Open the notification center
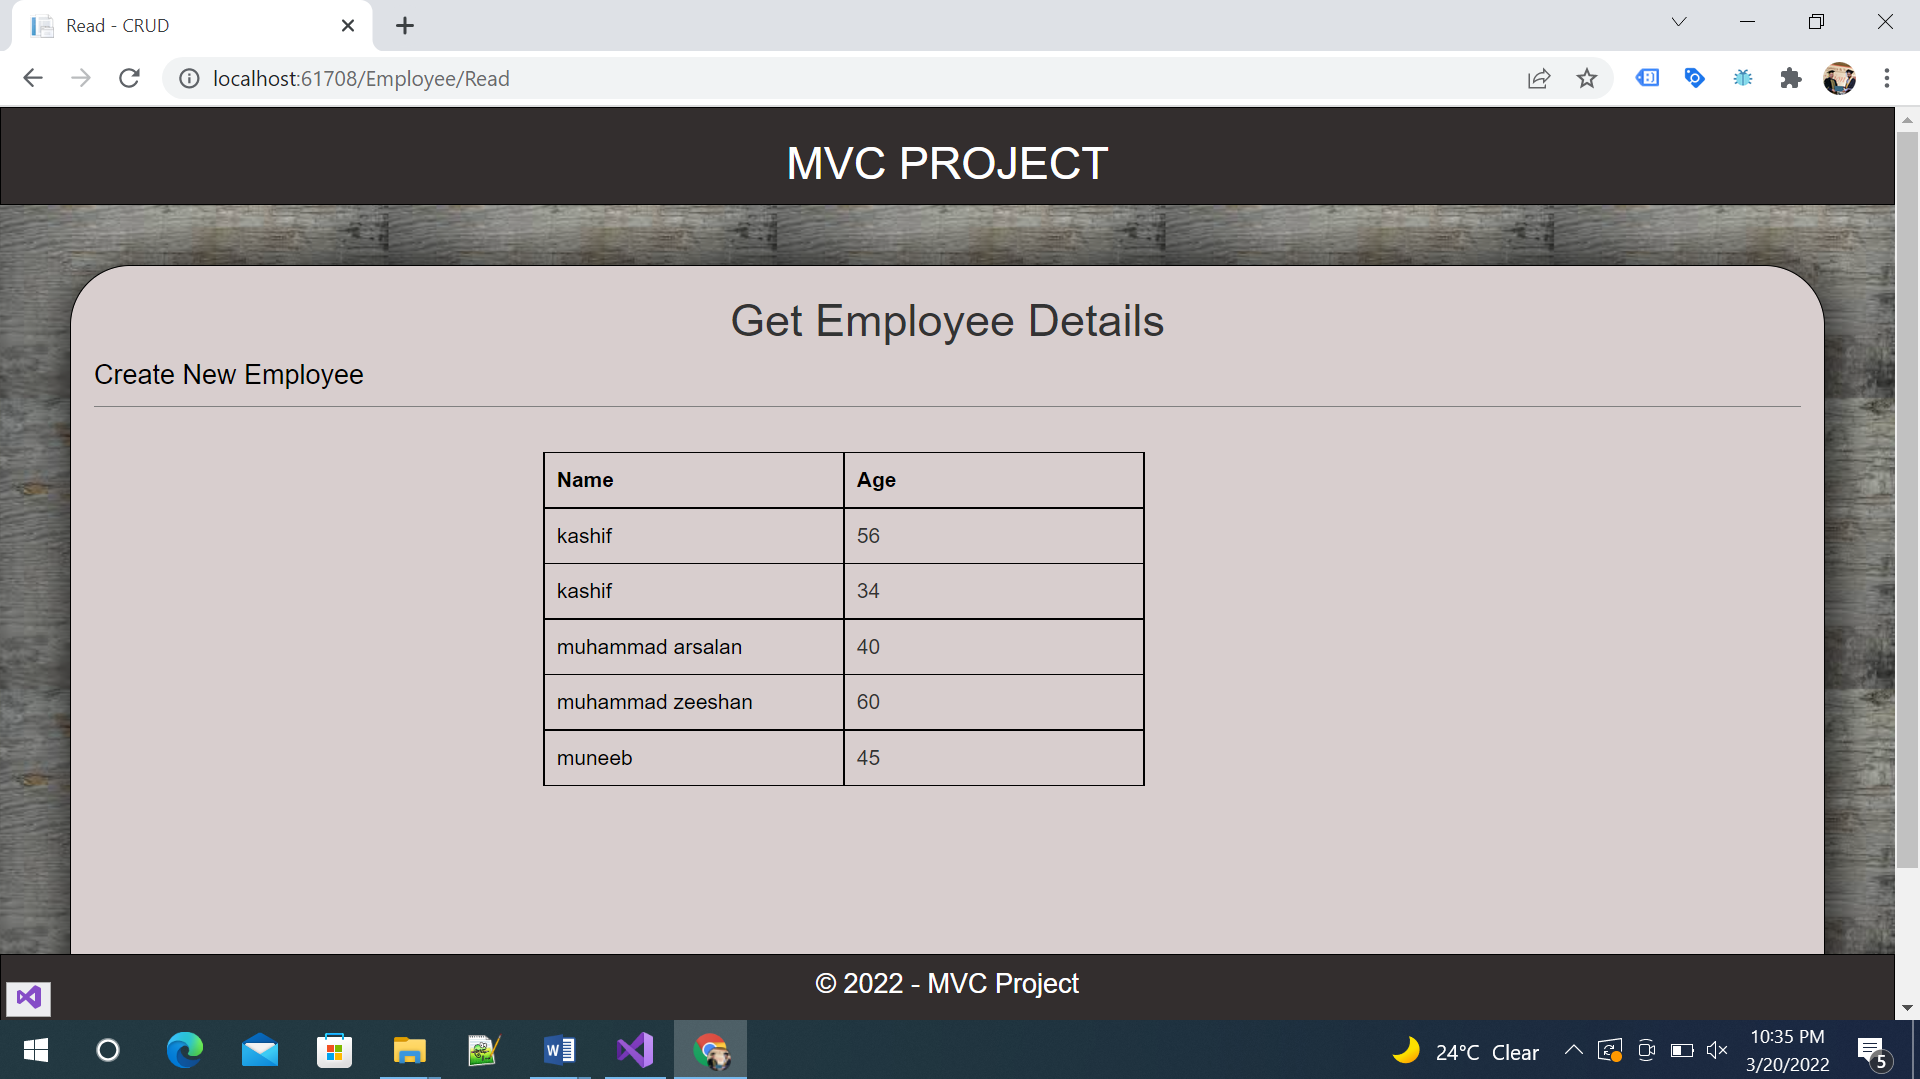 coord(1873,1051)
